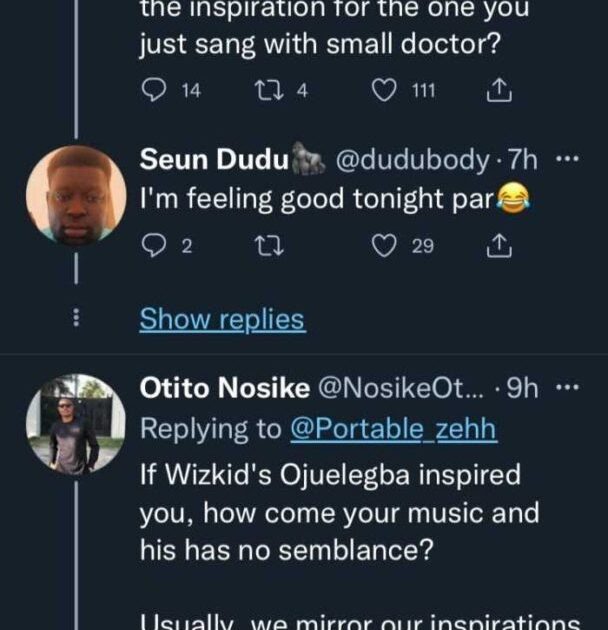
Task: Reply to Seun Dudu's tweet
Action: 153,247
